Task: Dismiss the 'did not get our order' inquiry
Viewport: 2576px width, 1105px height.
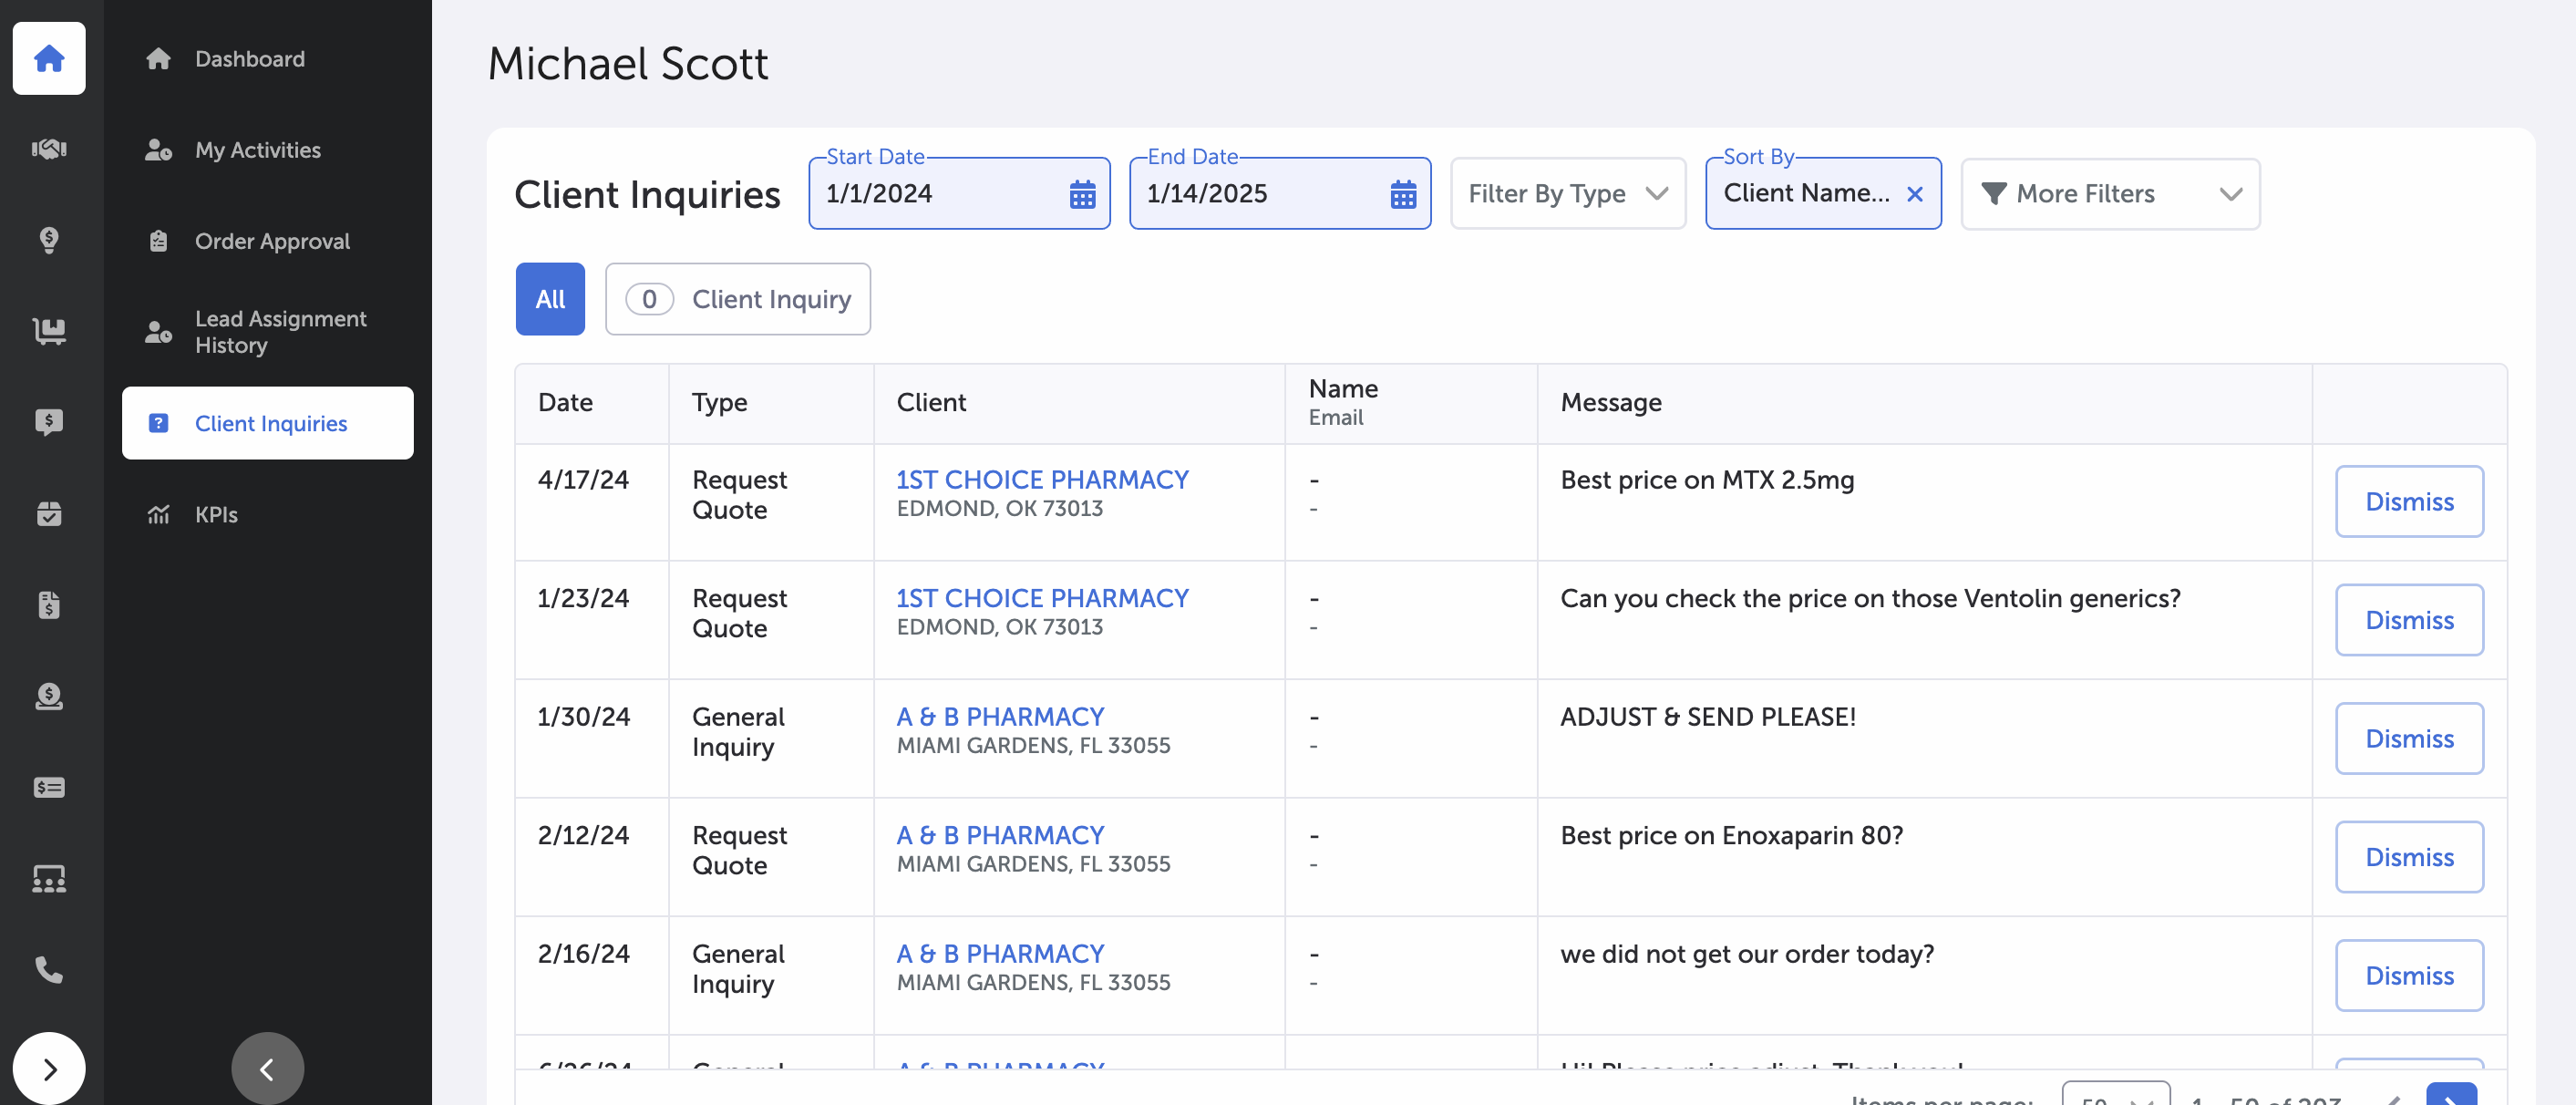Action: pos(2409,976)
